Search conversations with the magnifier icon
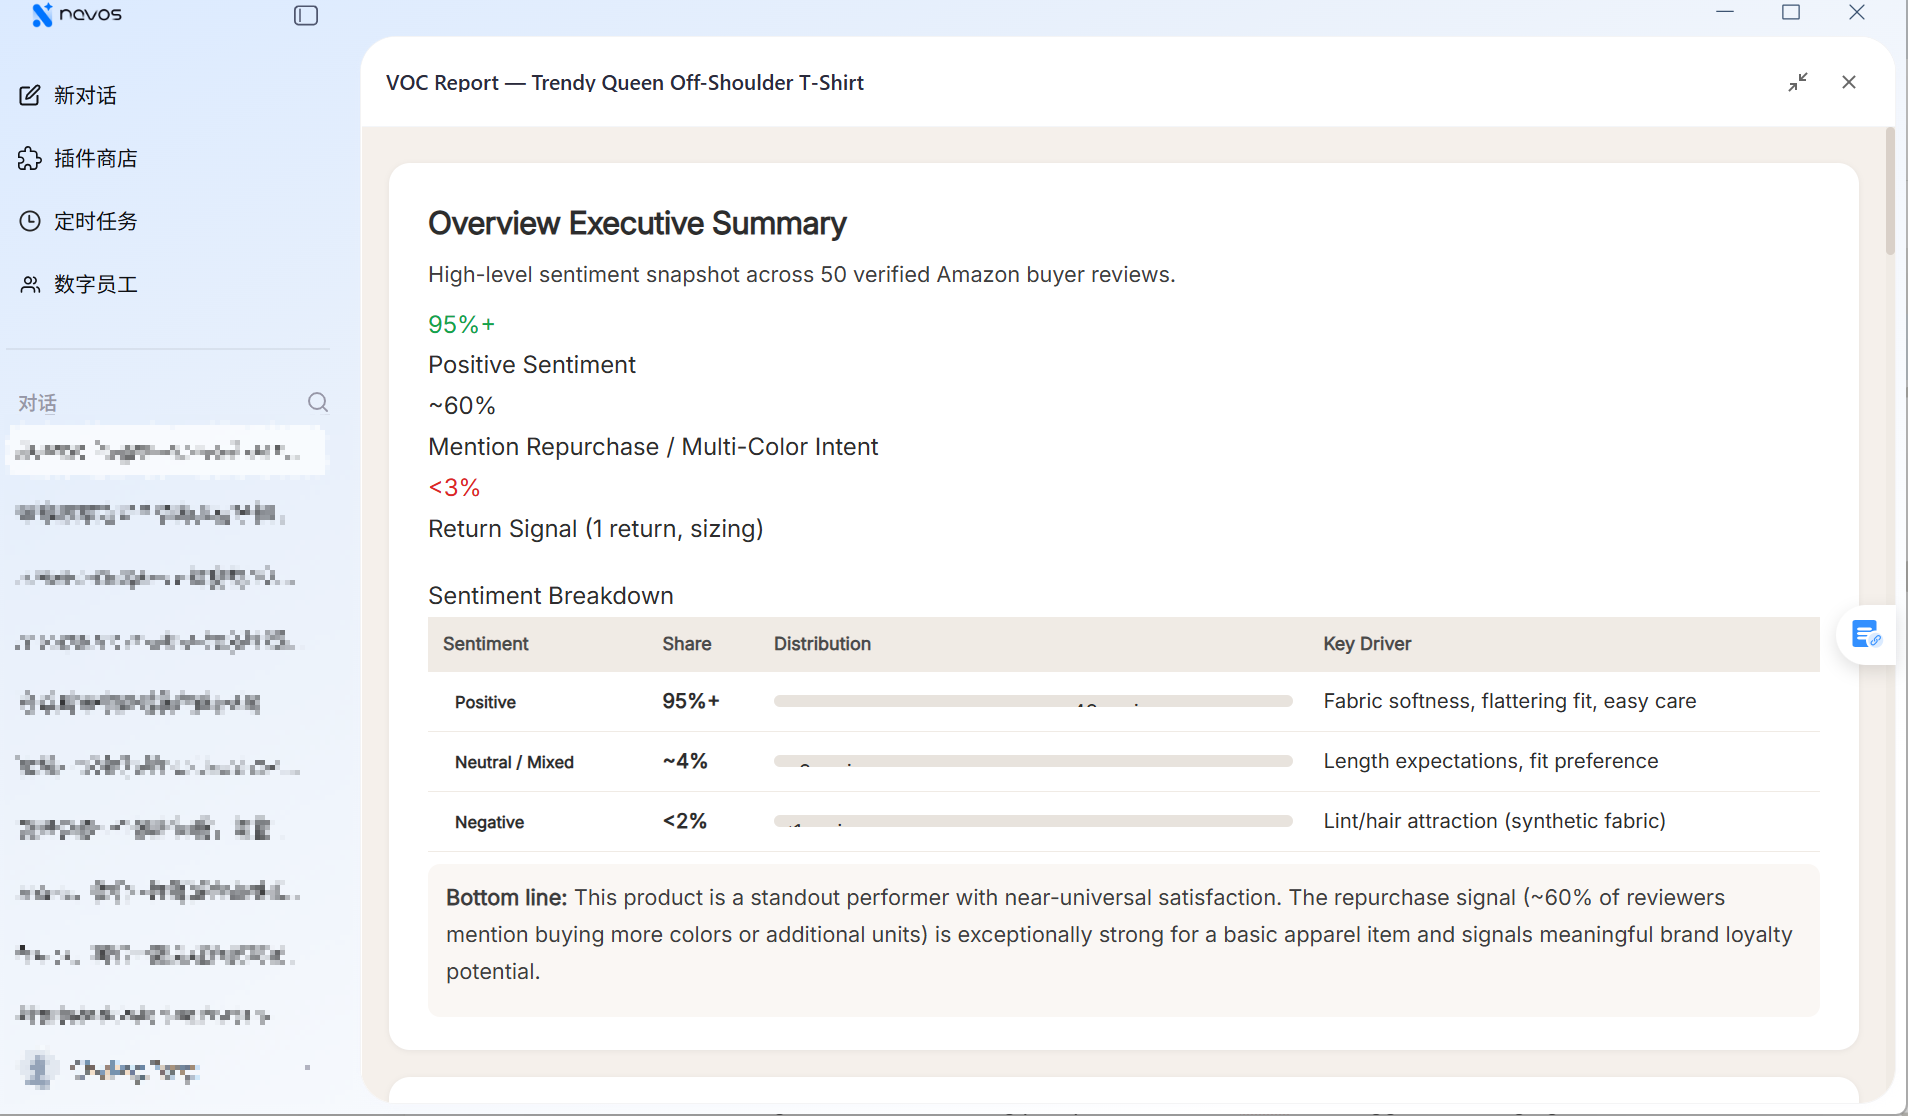Viewport: 1908px width, 1116px height. [x=318, y=402]
